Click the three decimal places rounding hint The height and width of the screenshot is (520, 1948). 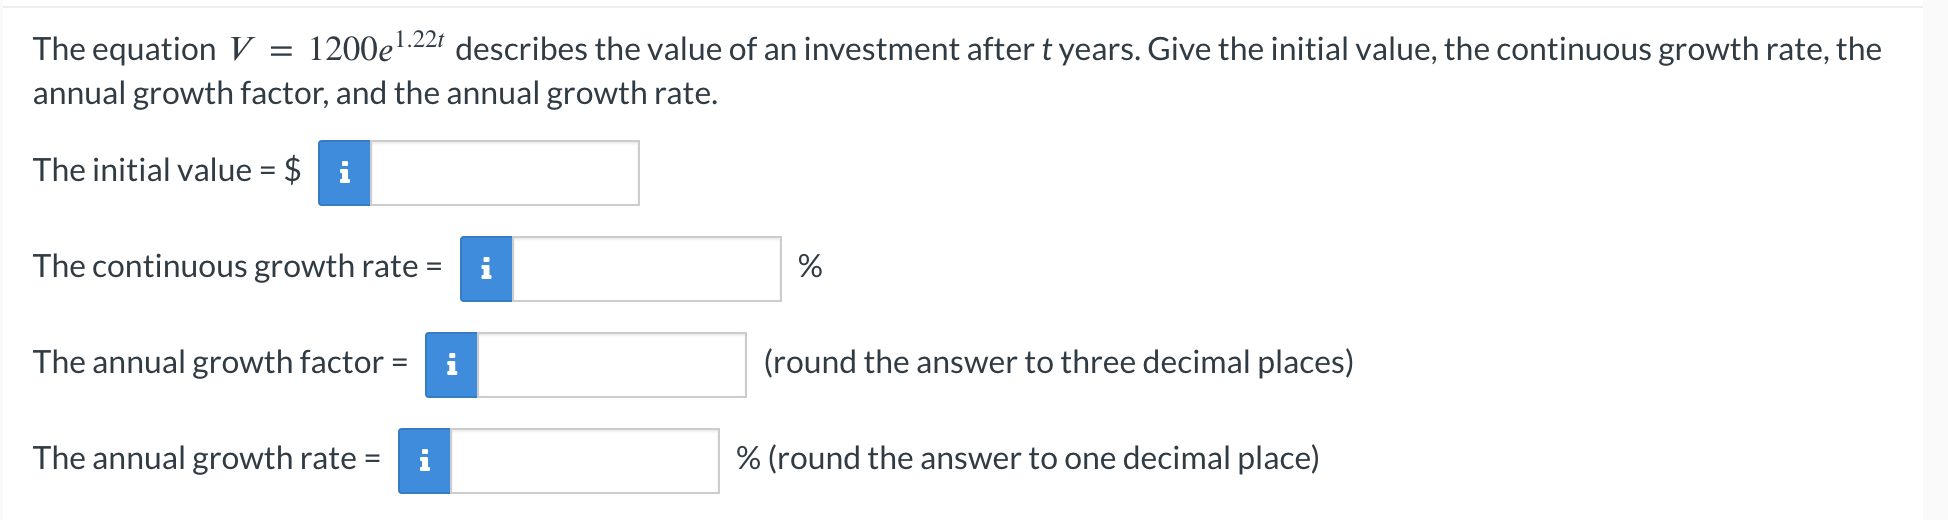[x=1058, y=363]
